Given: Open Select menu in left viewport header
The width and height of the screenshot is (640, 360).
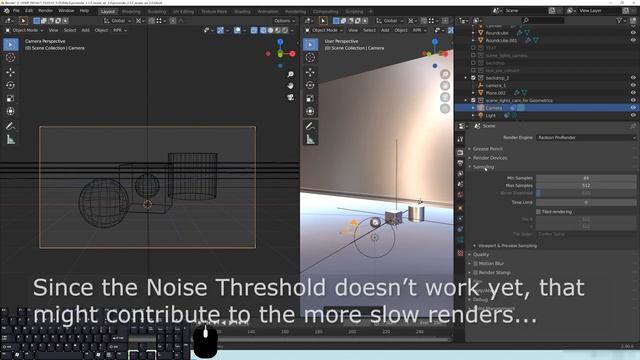Looking at the screenshot, I should 70,30.
